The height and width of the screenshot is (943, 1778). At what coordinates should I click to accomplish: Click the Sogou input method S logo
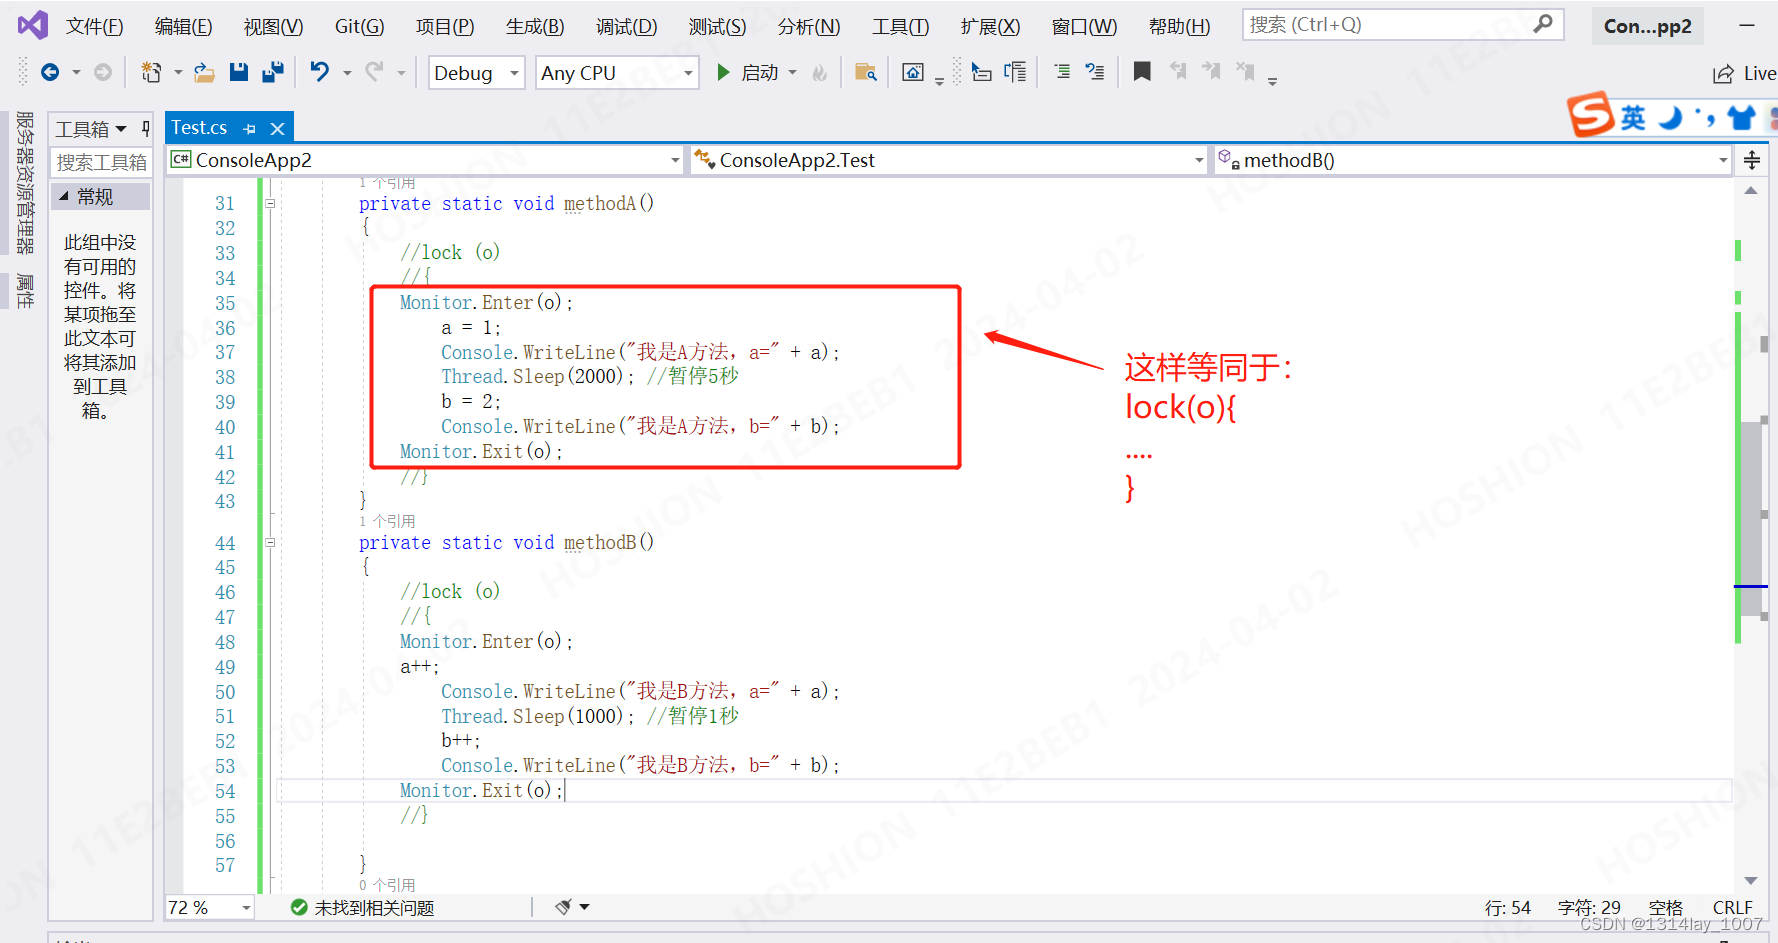pos(1591,115)
